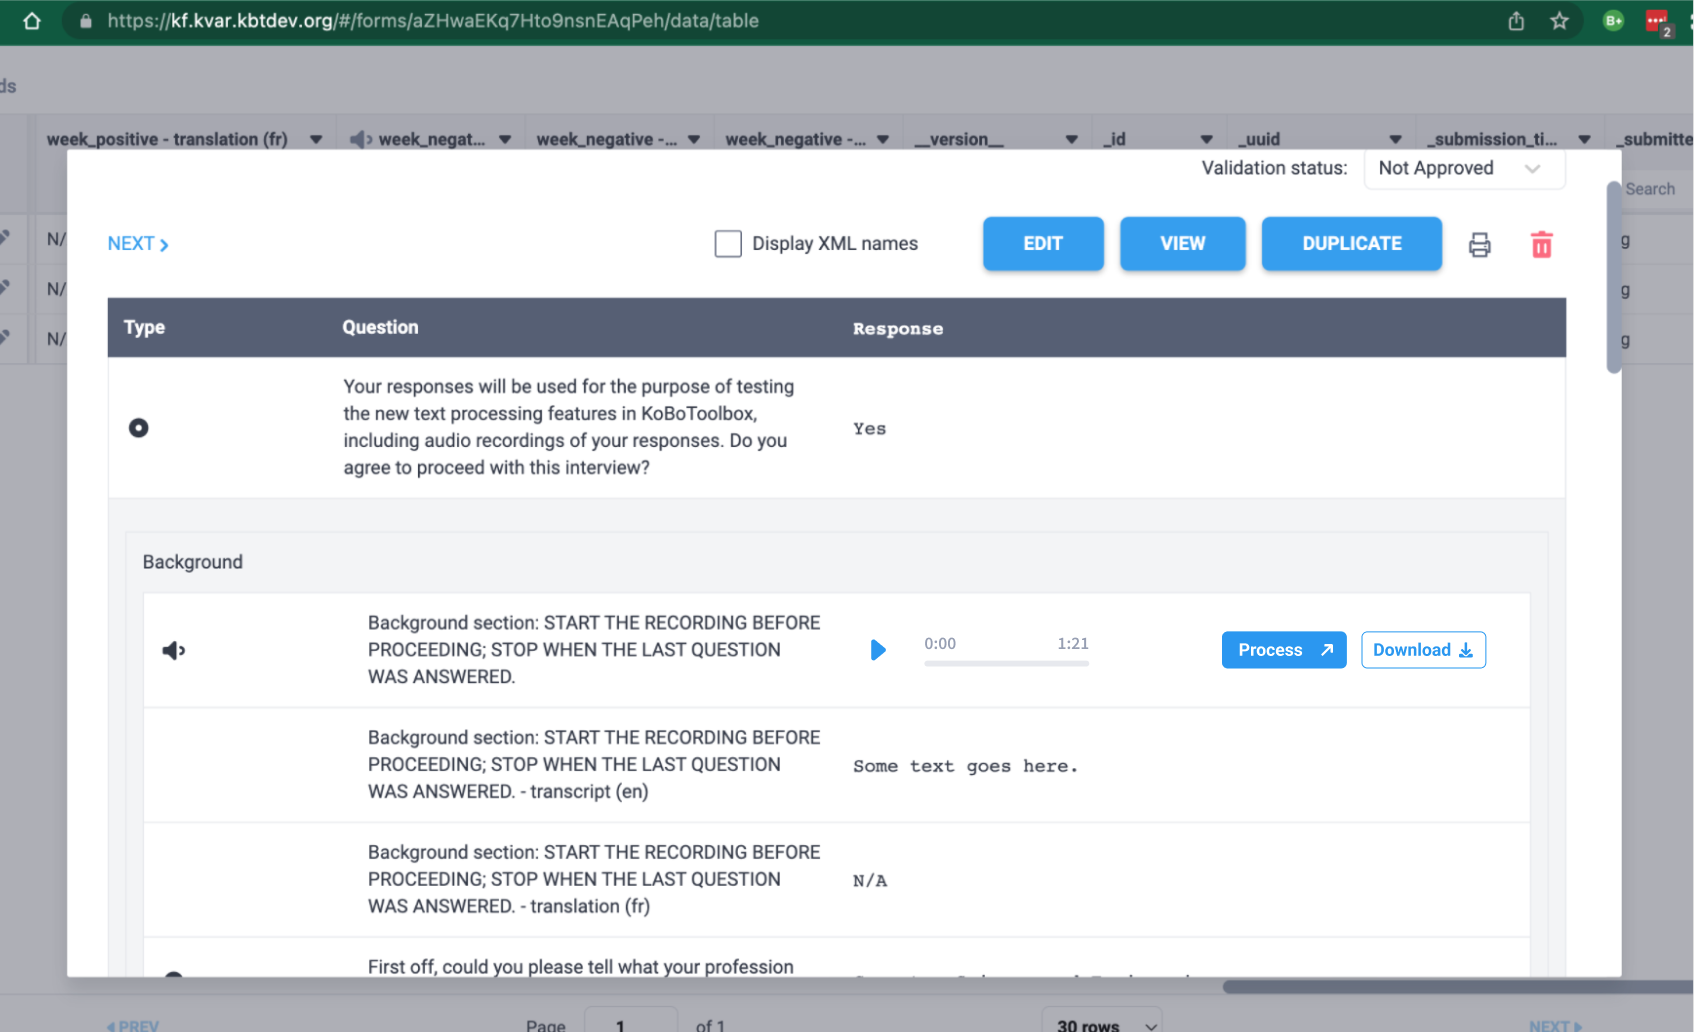1694x1032 pixels.
Task: Click the padlock icon in the address bar
Action: 85,20
